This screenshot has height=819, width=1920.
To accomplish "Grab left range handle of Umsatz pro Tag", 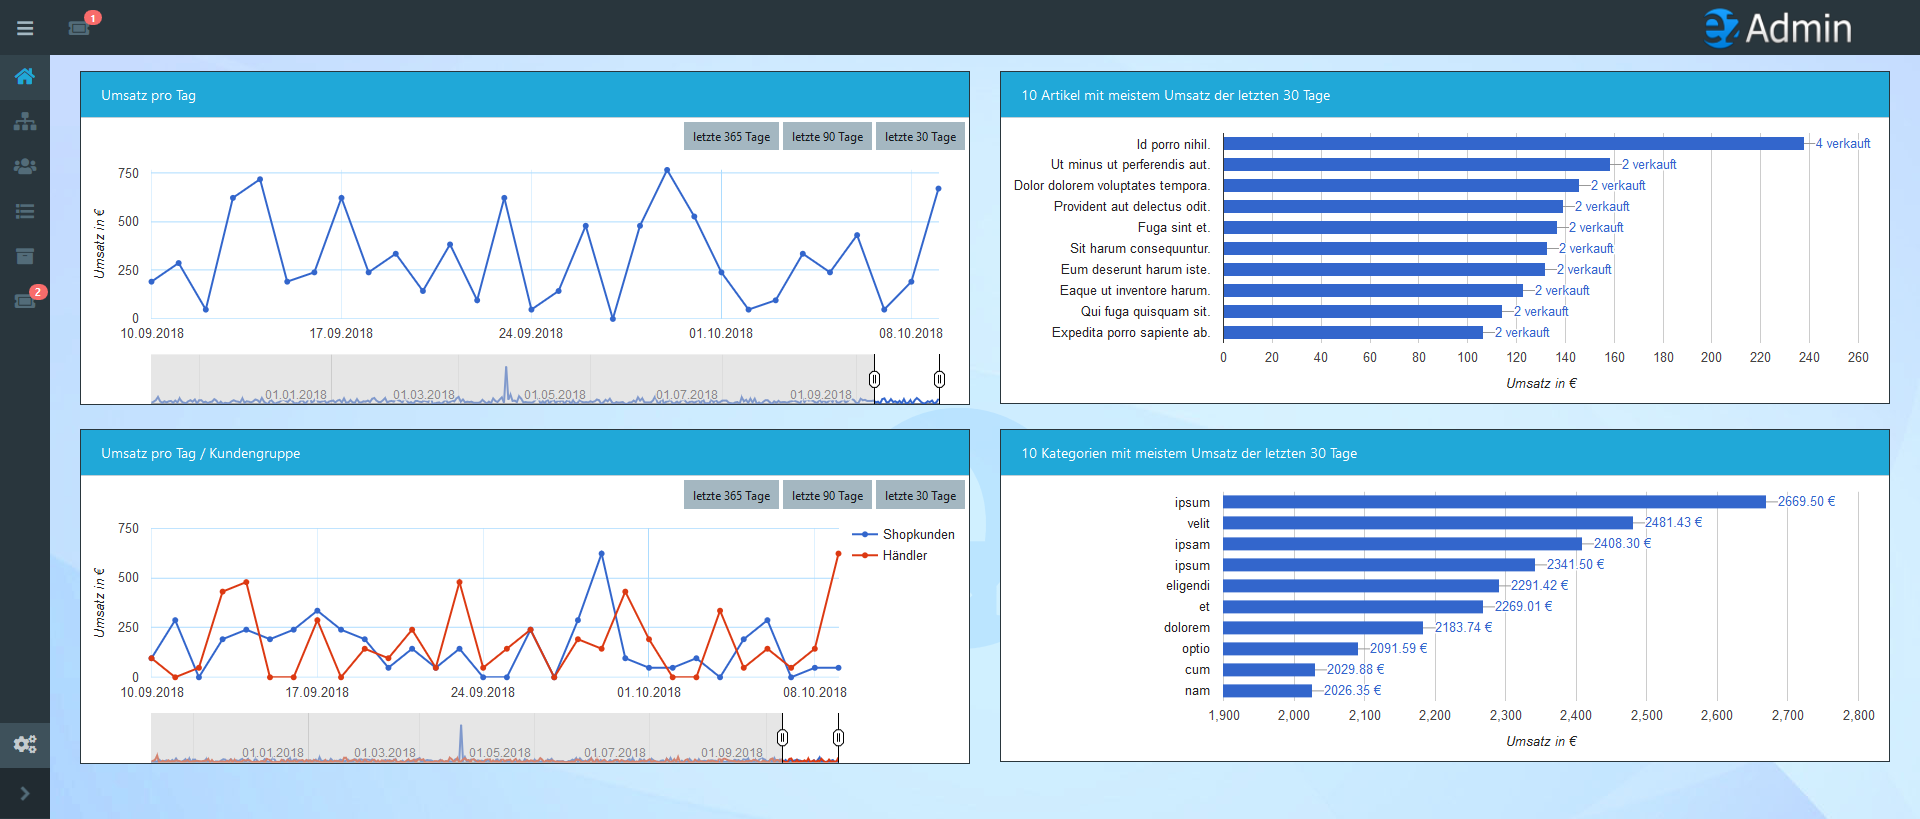I will coord(875,379).
